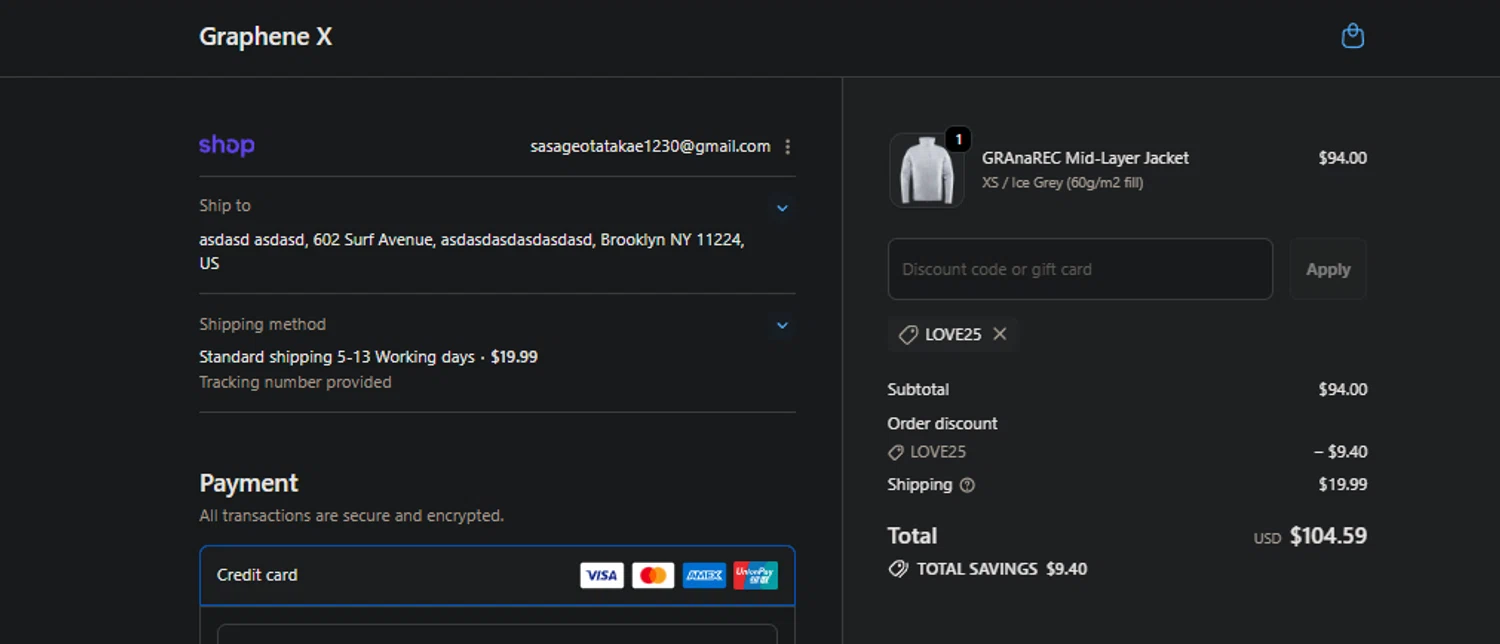Select the Credit card payment option
This screenshot has width=1500, height=644.
(x=497, y=575)
